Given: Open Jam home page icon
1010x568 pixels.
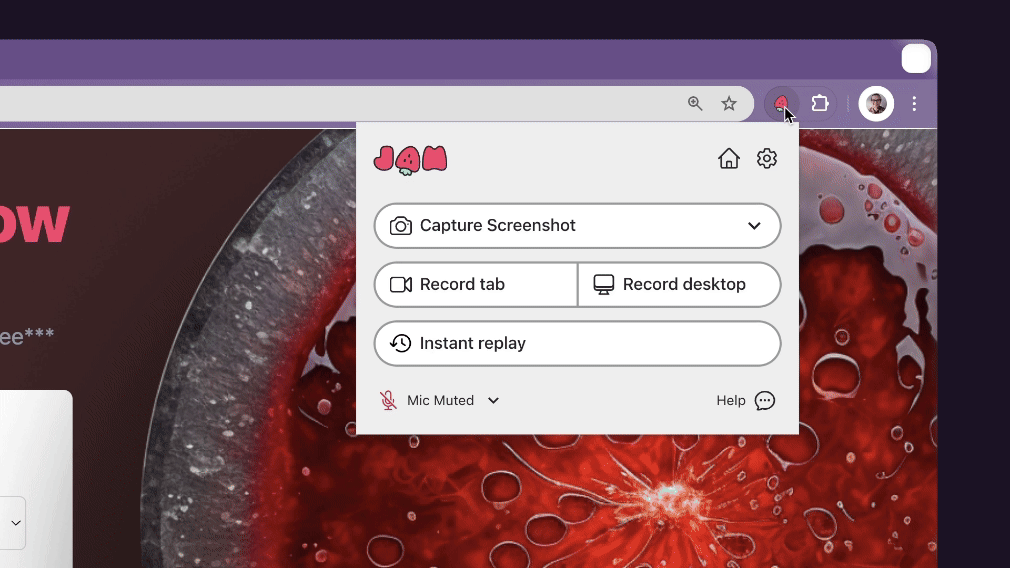Looking at the screenshot, I should coord(729,158).
